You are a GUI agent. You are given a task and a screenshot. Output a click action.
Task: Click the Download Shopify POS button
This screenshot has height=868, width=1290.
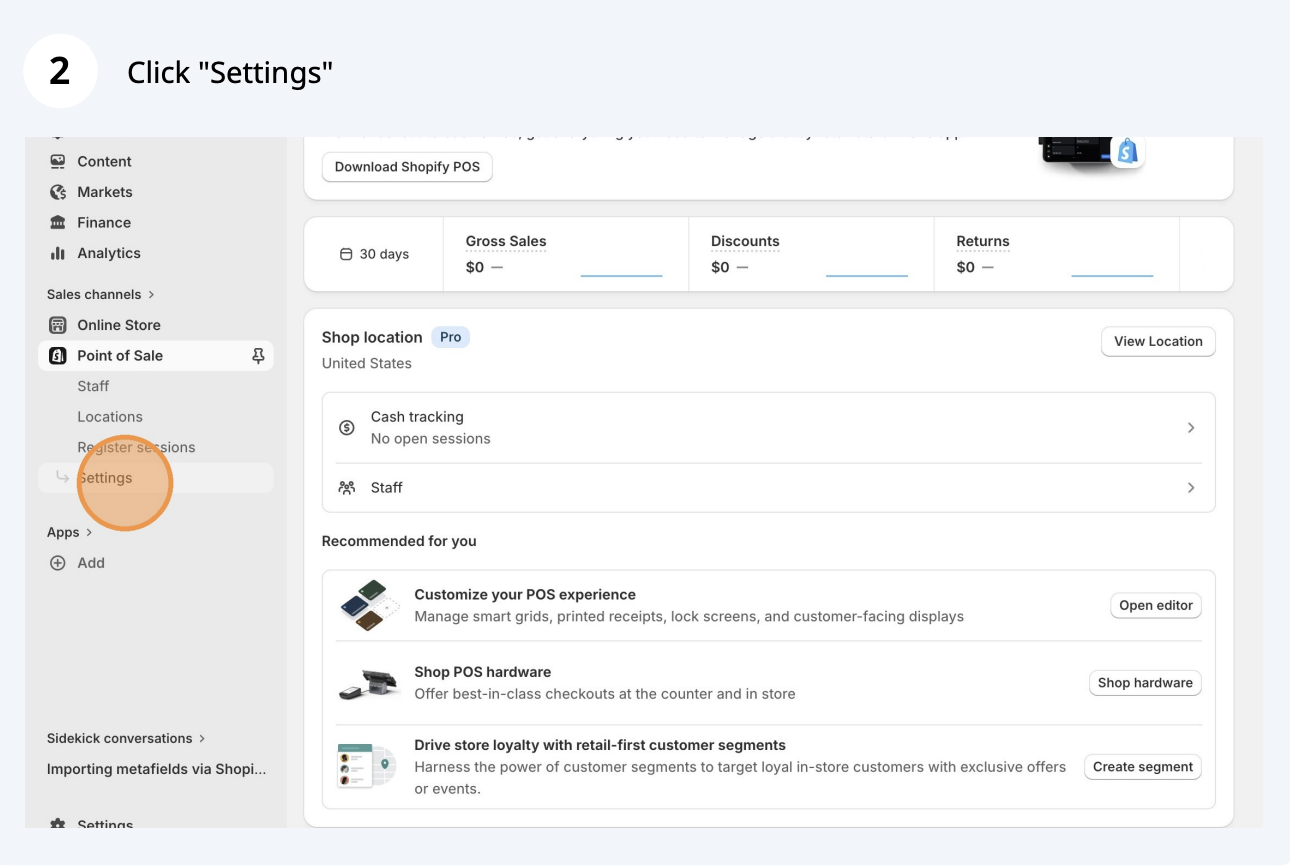[407, 167]
